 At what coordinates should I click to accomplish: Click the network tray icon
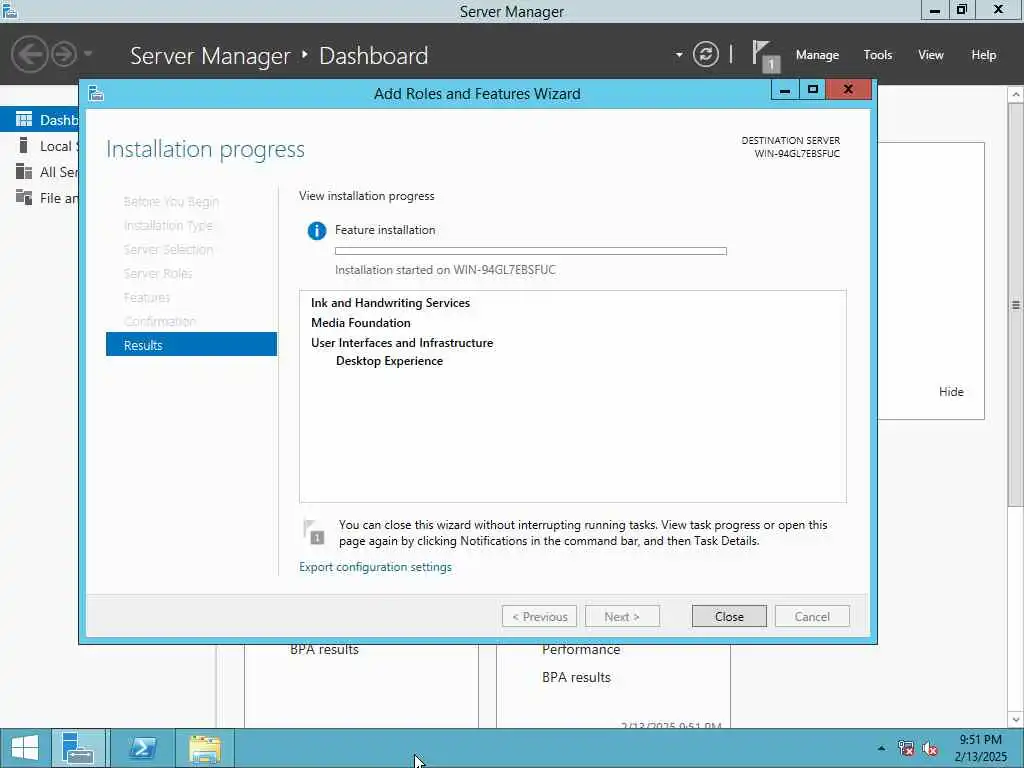[x=906, y=748]
